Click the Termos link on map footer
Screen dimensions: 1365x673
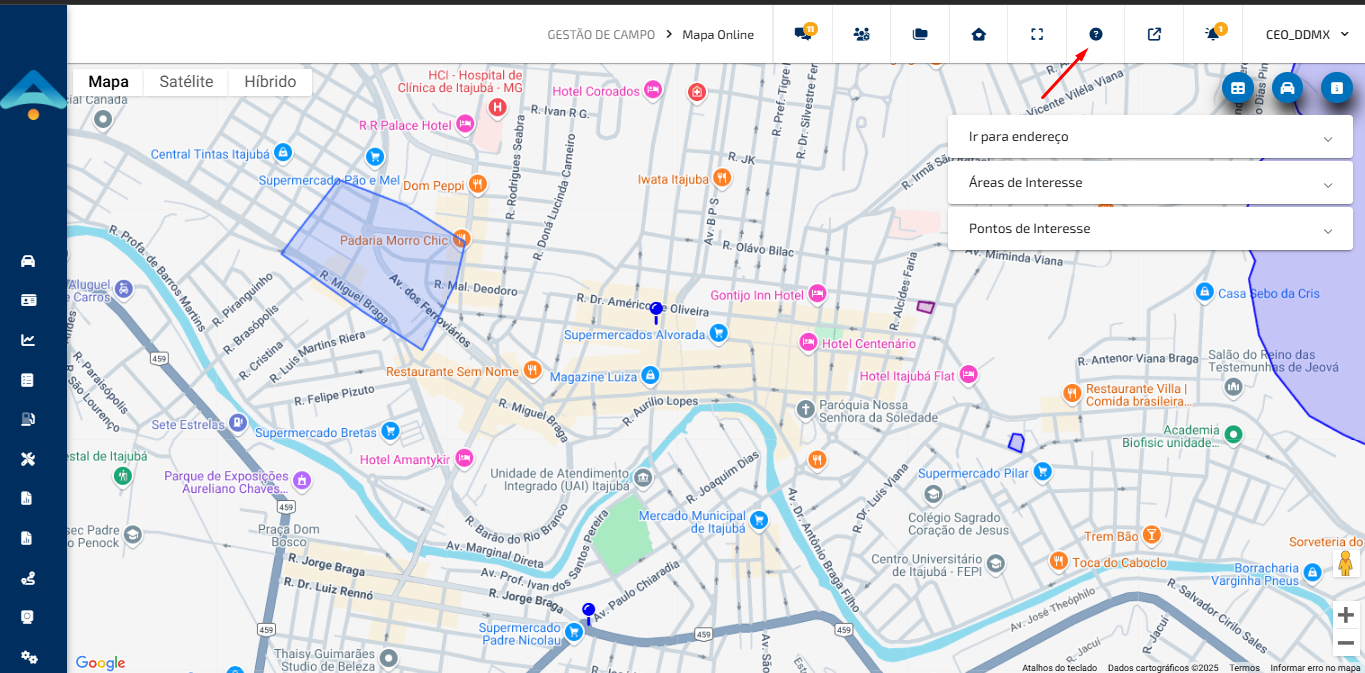tap(1245, 668)
